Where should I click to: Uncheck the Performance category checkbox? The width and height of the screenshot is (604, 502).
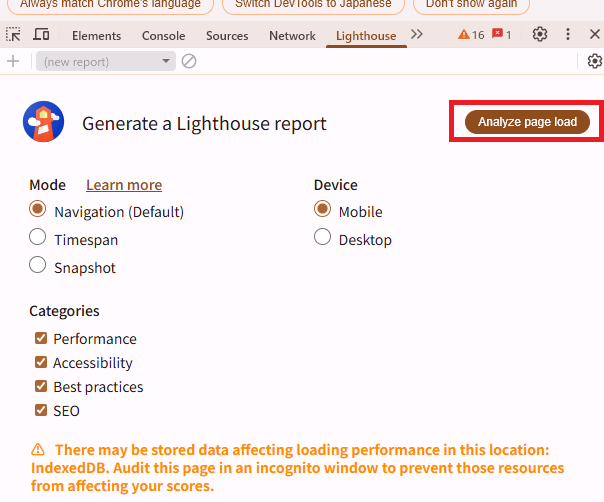click(x=41, y=339)
